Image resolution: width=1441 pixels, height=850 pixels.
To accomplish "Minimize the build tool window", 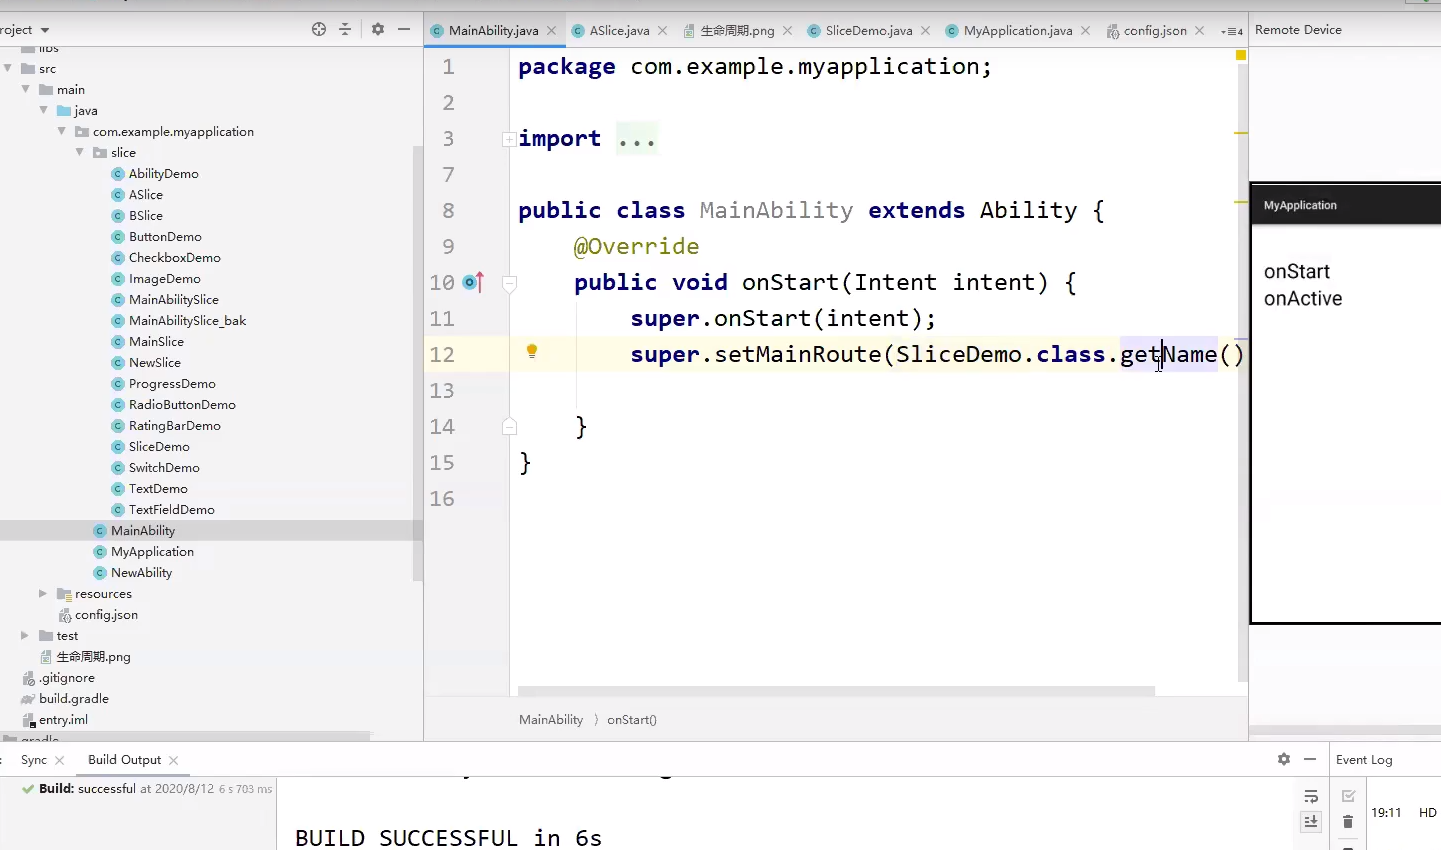I will pos(1310,760).
